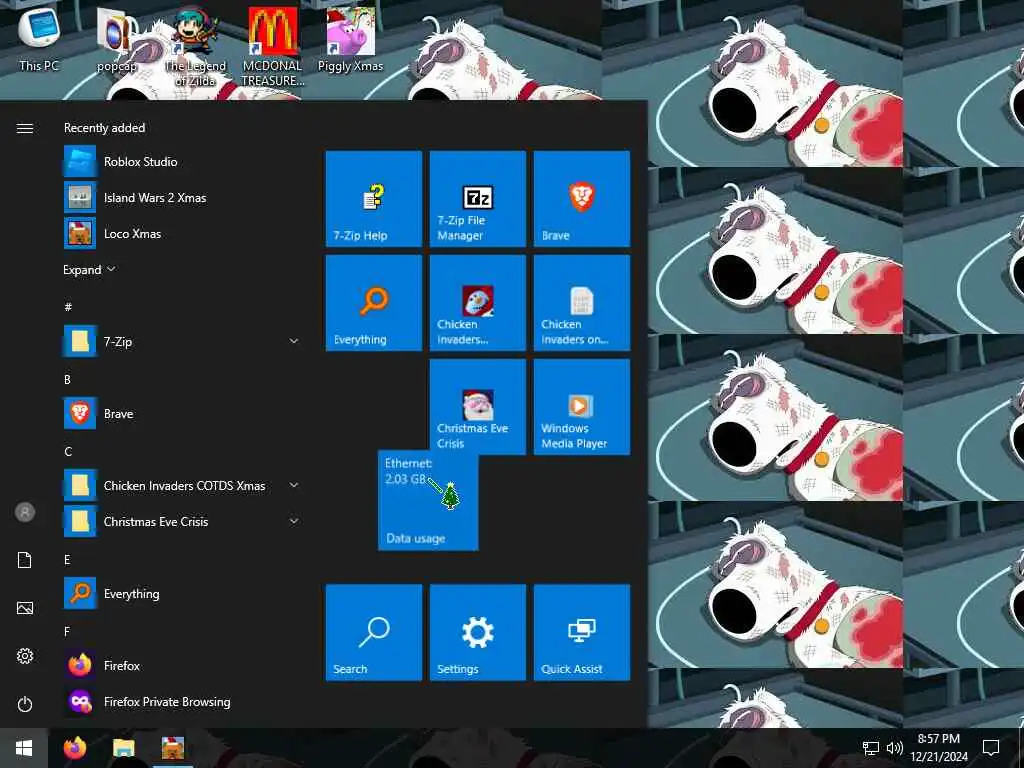Expand the 7-Zip folder chevron

tap(294, 341)
